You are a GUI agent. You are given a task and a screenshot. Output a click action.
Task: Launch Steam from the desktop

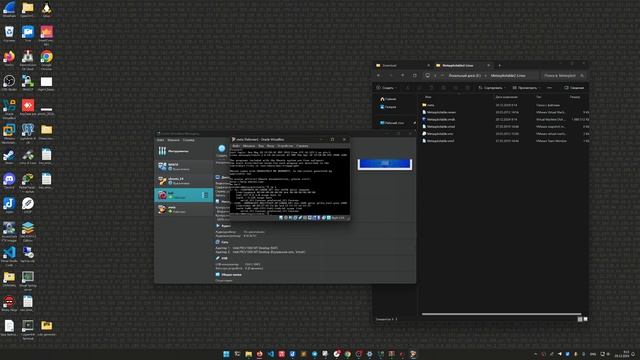click(x=9, y=156)
